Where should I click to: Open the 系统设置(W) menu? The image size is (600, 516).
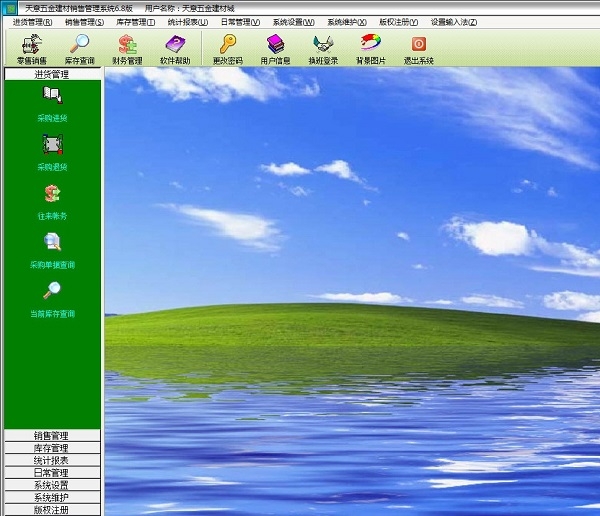[293, 22]
